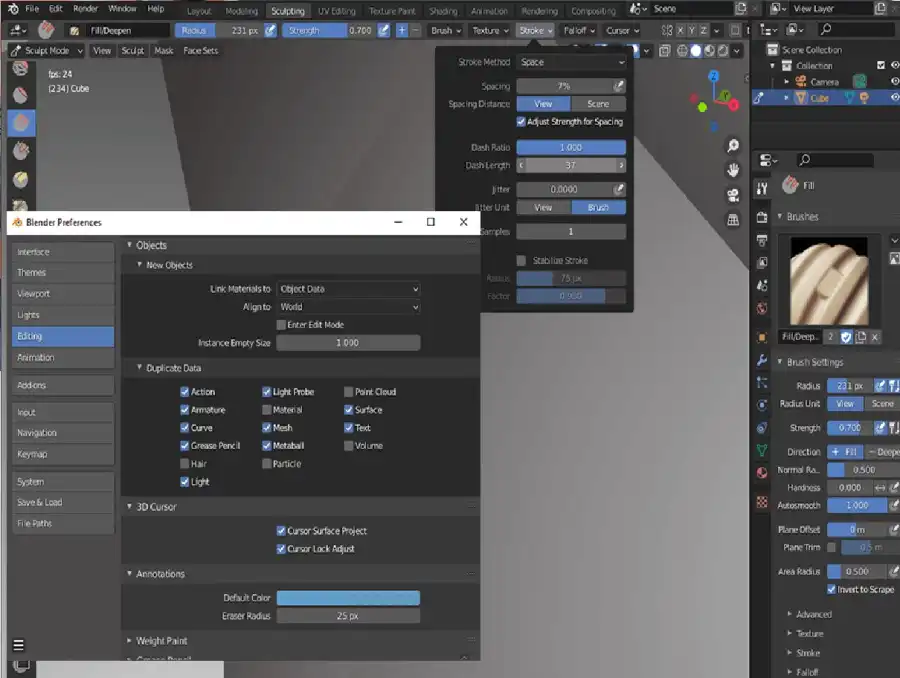The height and width of the screenshot is (678, 900).
Task: Enable the Enter Edit Mode checkbox
Action: 281,325
